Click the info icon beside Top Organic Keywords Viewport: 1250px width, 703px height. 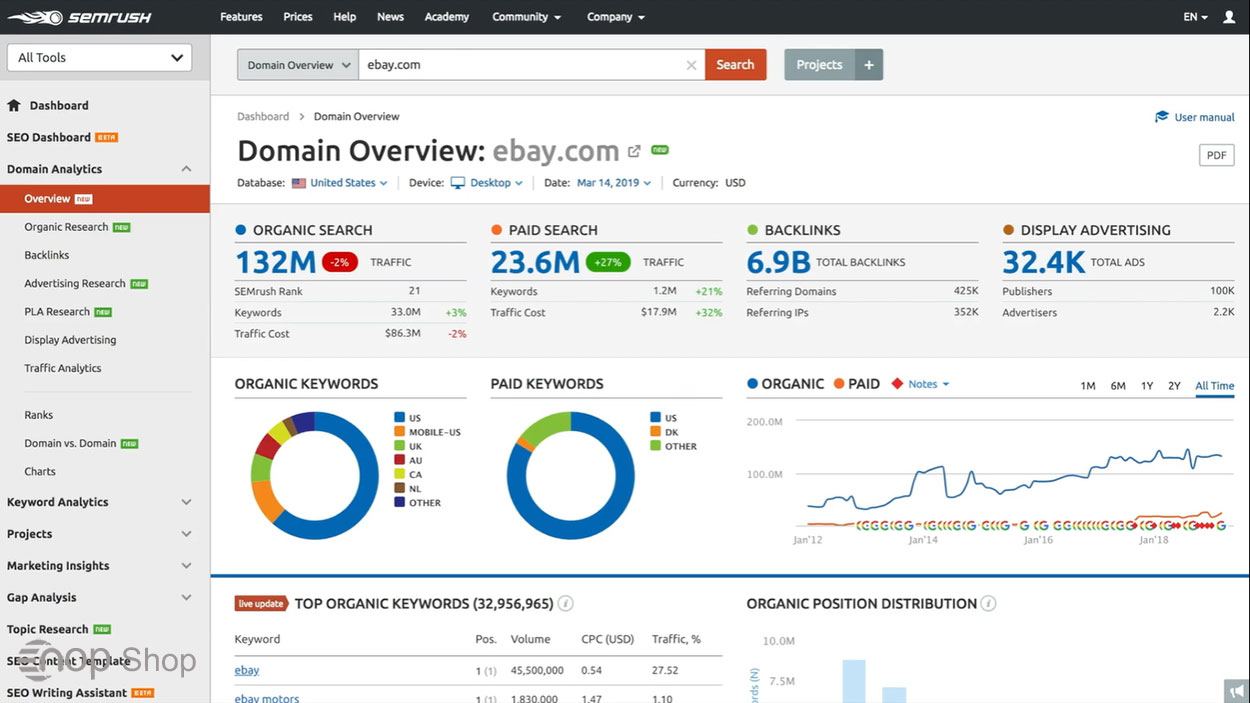pyautogui.click(x=565, y=604)
